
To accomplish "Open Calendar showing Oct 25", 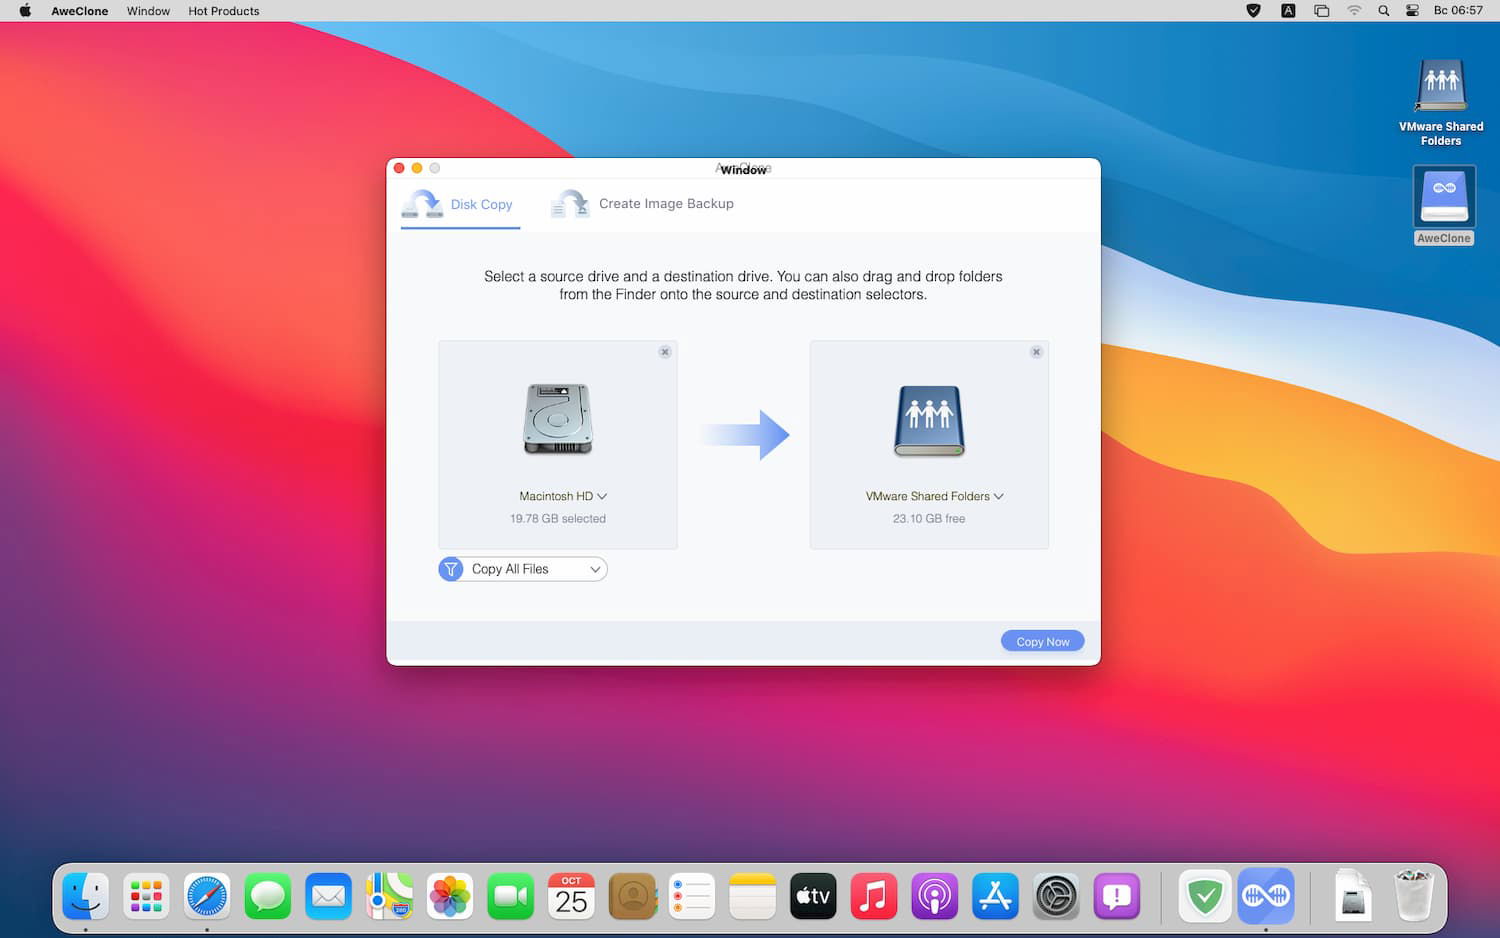I will point(571,896).
